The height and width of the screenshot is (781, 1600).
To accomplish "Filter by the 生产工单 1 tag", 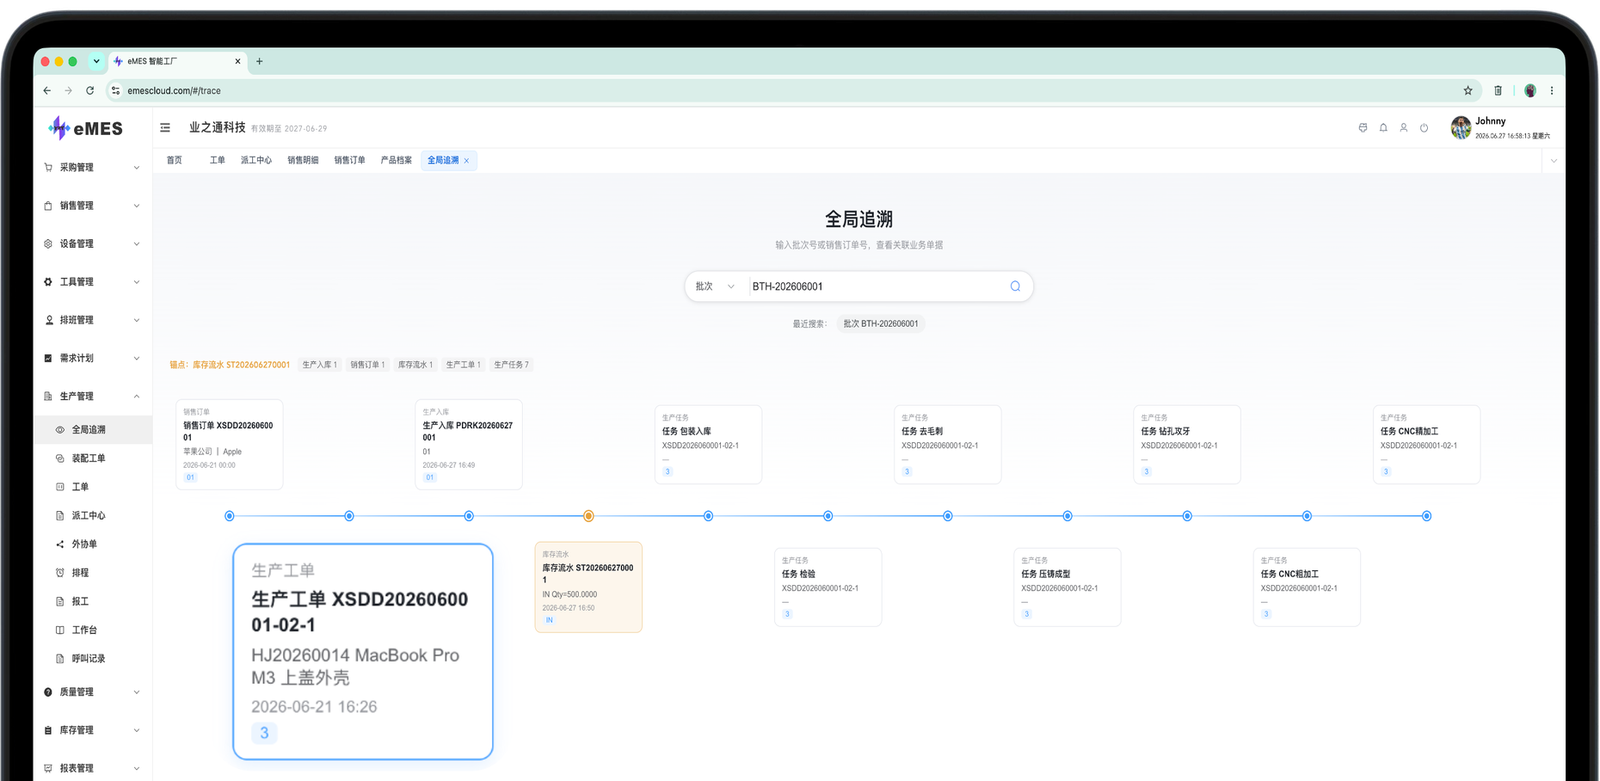I will pos(463,365).
